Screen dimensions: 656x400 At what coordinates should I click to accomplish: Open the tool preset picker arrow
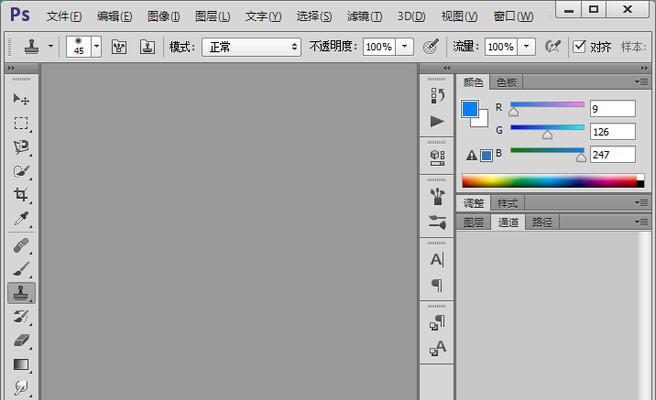(51, 46)
